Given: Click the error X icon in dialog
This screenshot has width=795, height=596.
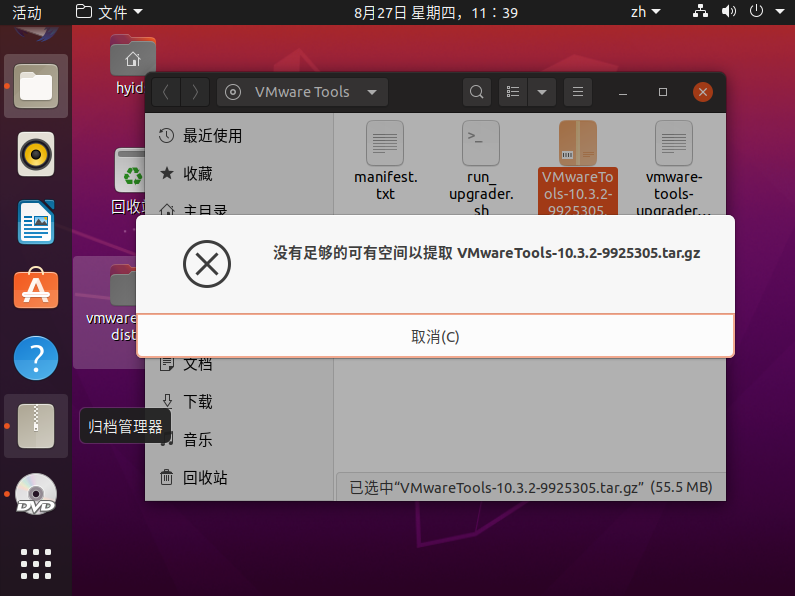Looking at the screenshot, I should coord(207,264).
